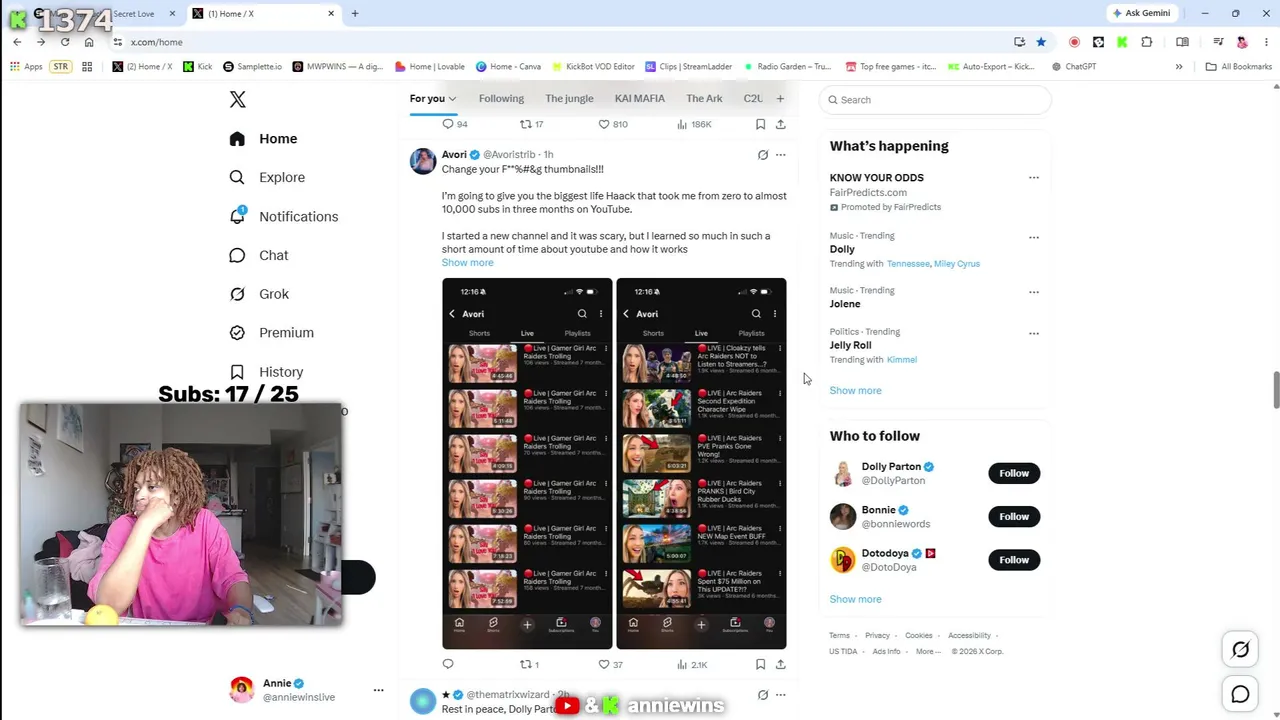Open more options for Jelly Roll trend
The height and width of the screenshot is (720, 1280).
point(1034,333)
